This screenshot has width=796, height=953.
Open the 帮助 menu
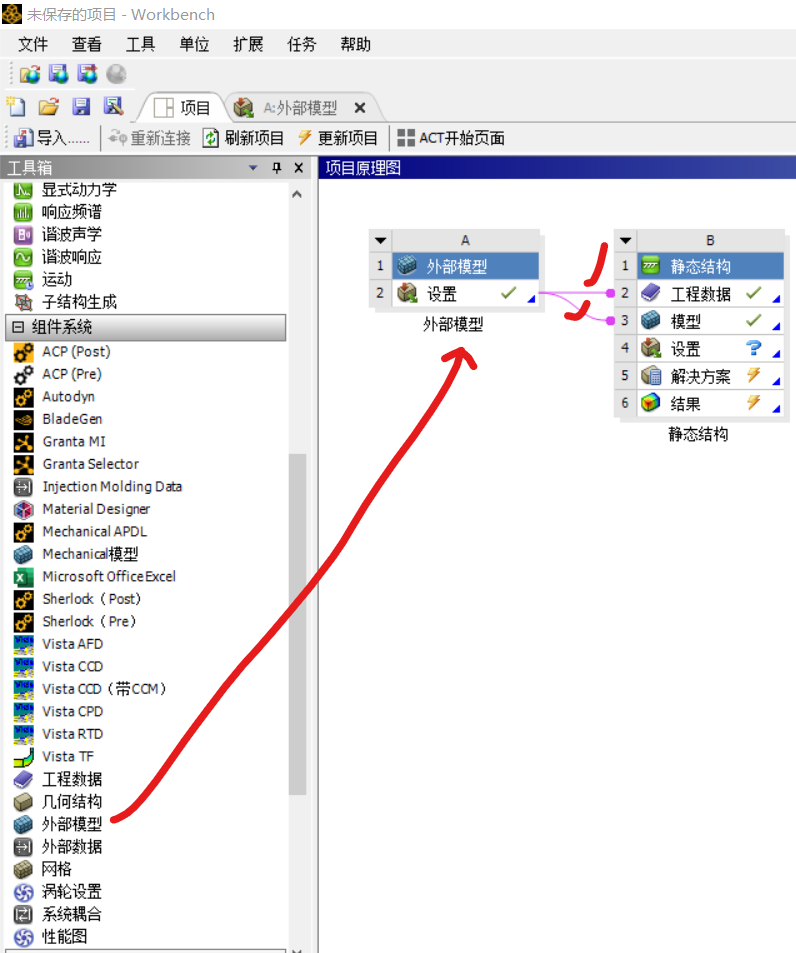pos(355,44)
